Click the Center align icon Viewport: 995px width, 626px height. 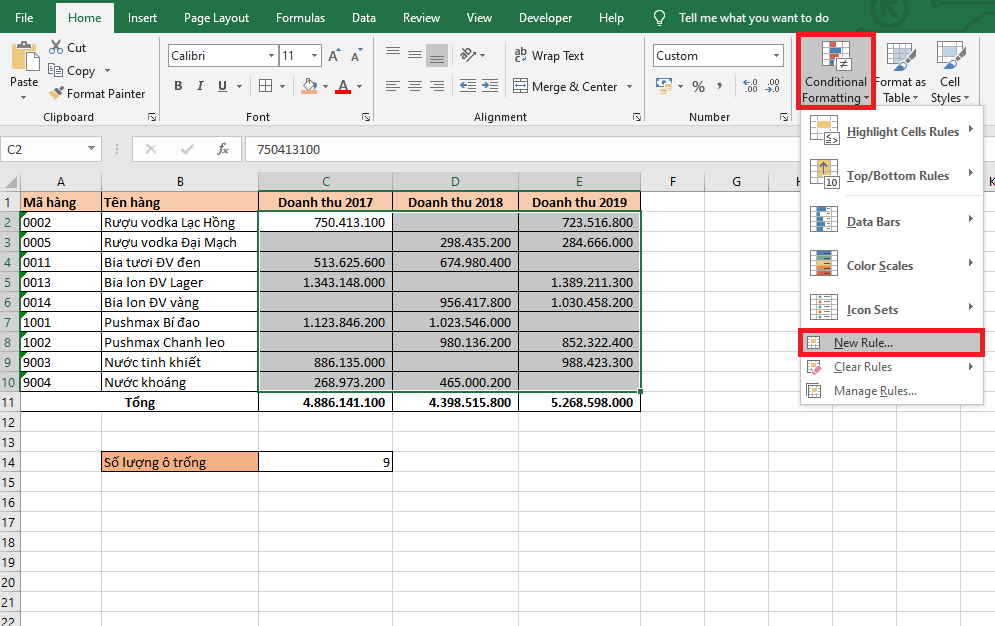click(415, 86)
